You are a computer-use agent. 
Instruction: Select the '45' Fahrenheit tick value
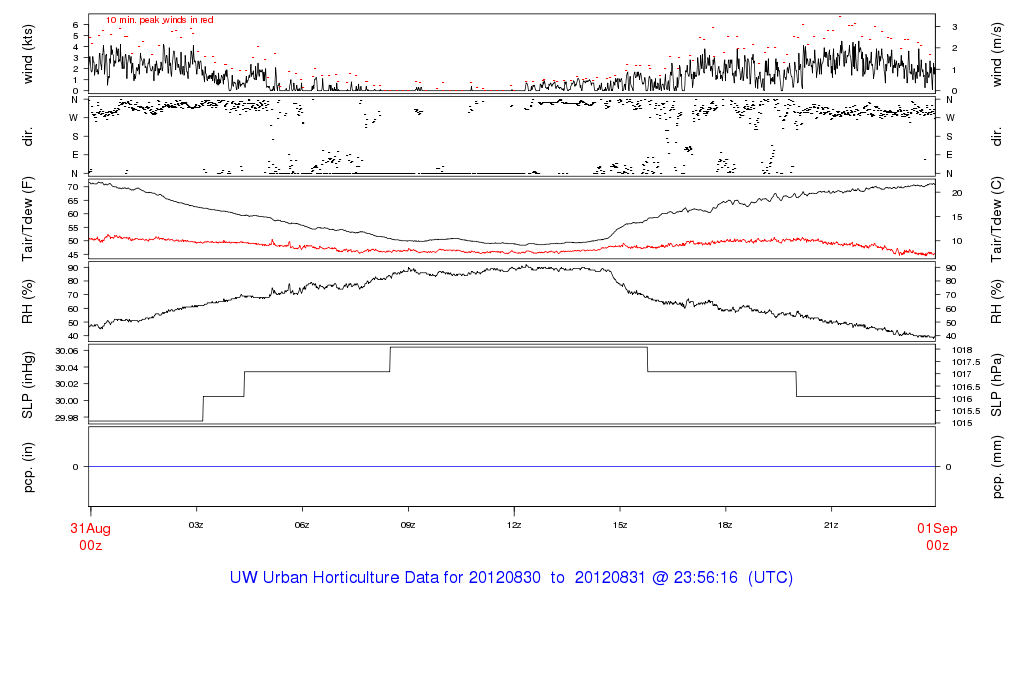(x=73, y=255)
